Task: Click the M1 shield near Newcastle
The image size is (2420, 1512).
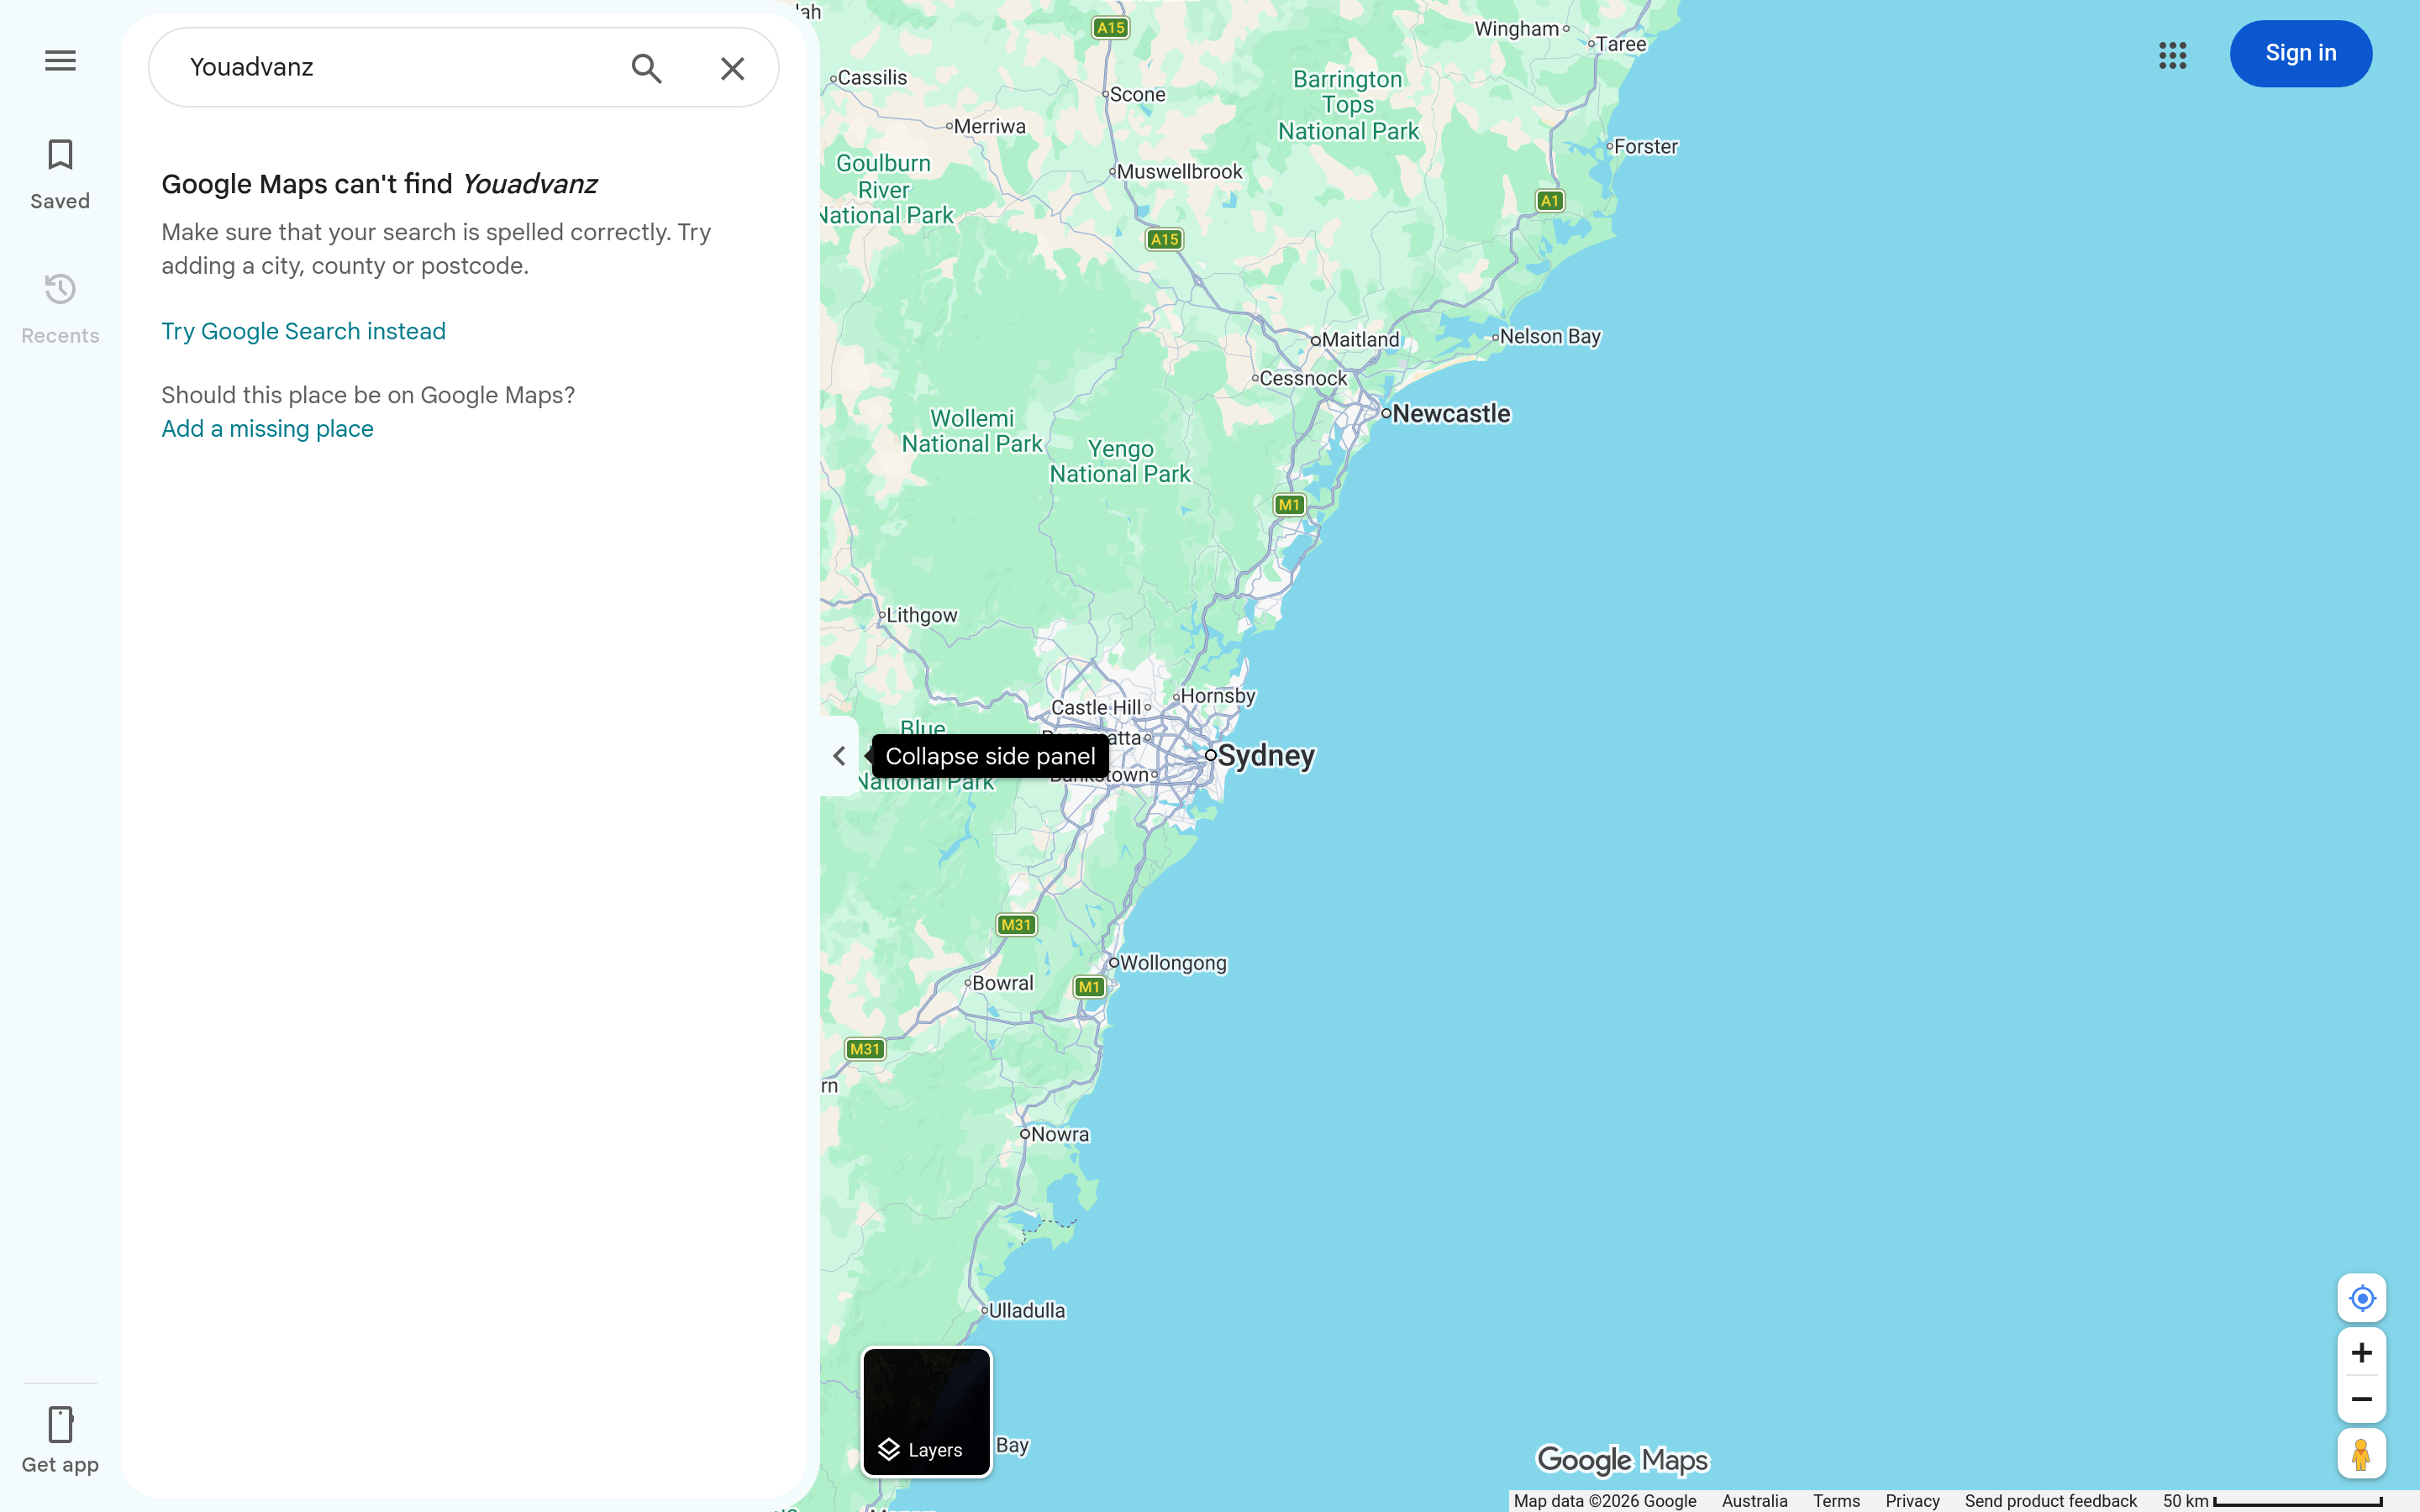Action: [1289, 505]
